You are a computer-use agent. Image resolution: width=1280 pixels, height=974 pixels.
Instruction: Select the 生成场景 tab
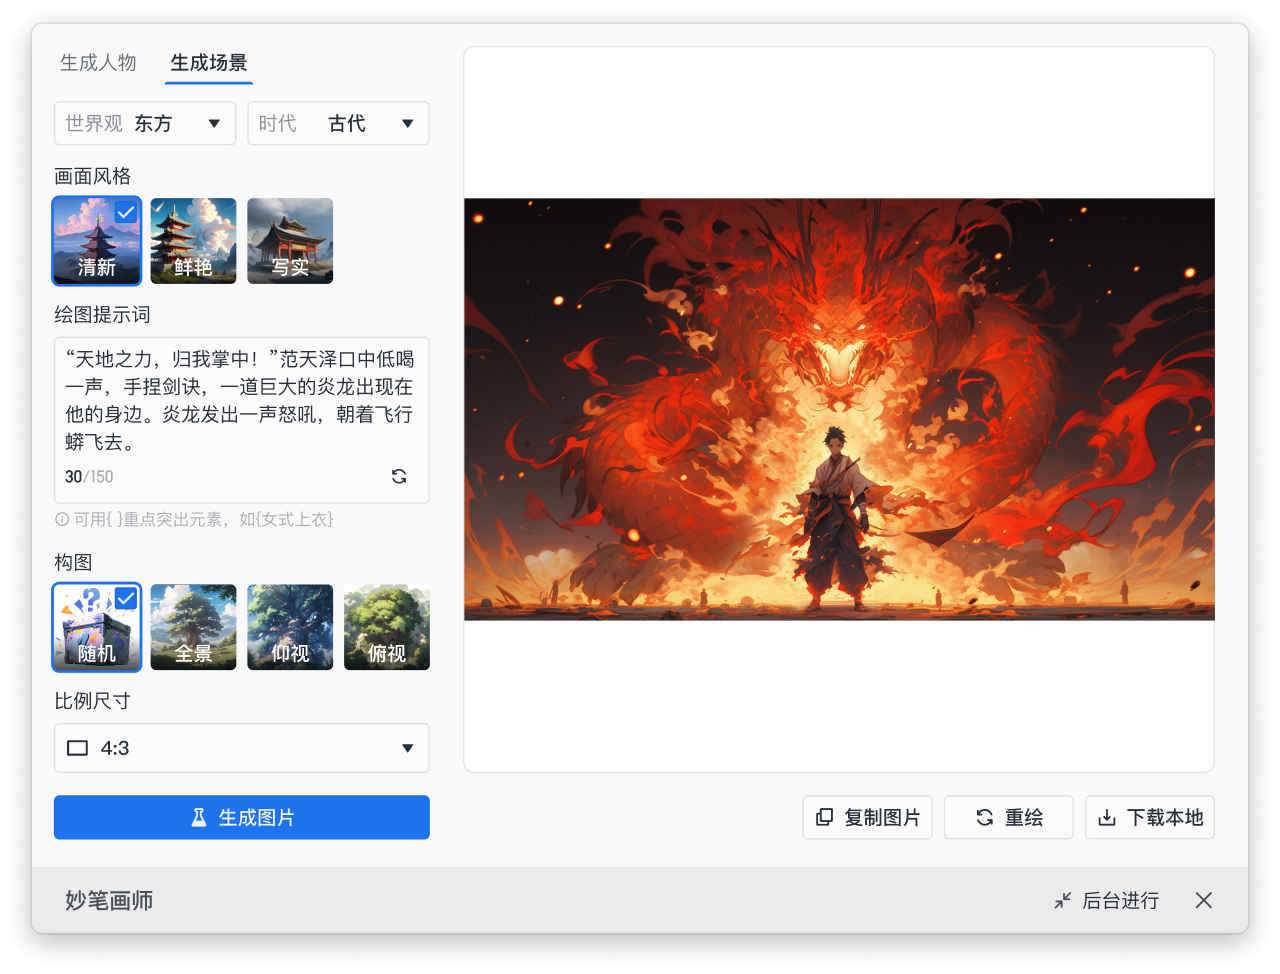209,62
